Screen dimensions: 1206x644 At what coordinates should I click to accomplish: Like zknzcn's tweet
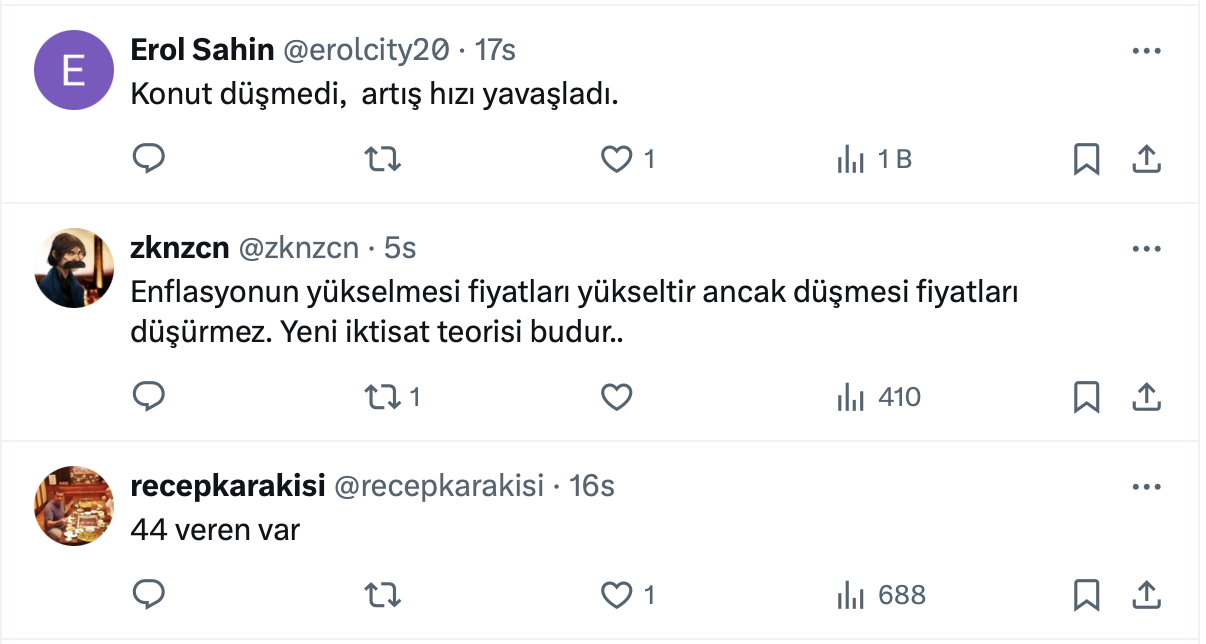[617, 397]
